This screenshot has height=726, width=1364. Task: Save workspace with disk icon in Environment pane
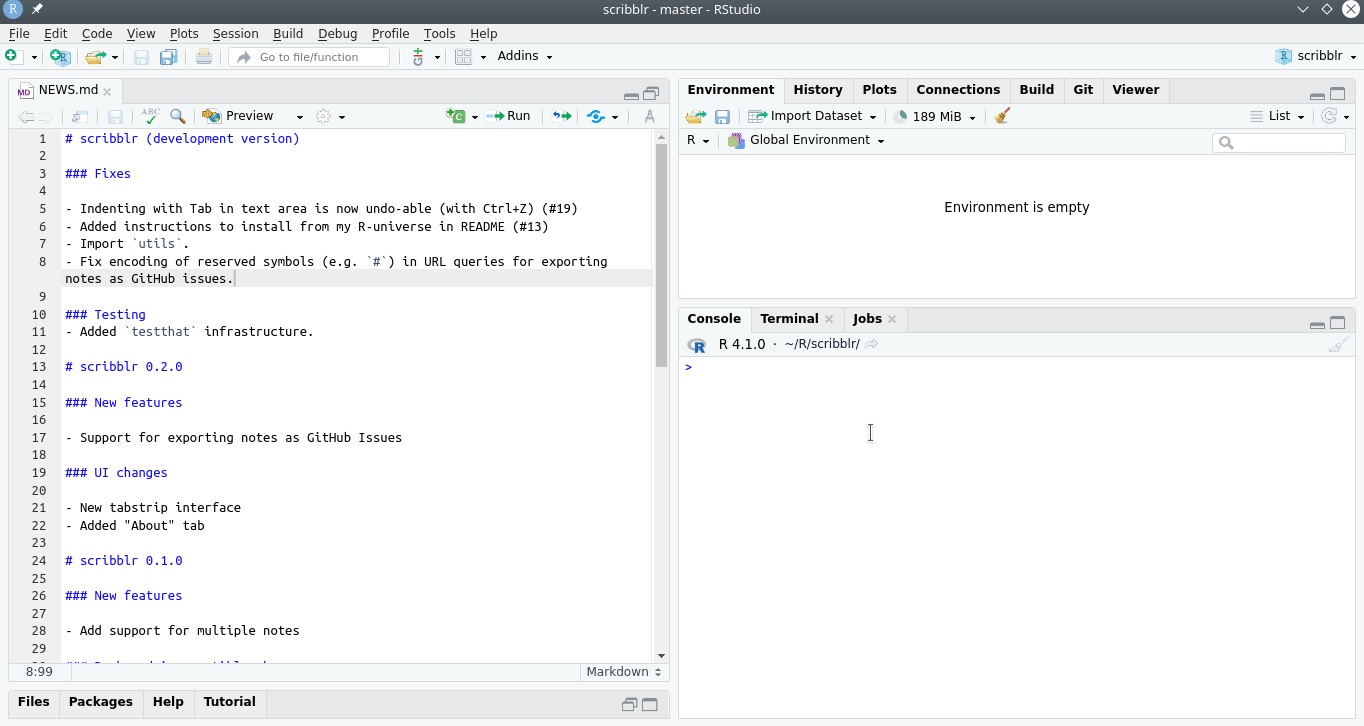point(722,117)
